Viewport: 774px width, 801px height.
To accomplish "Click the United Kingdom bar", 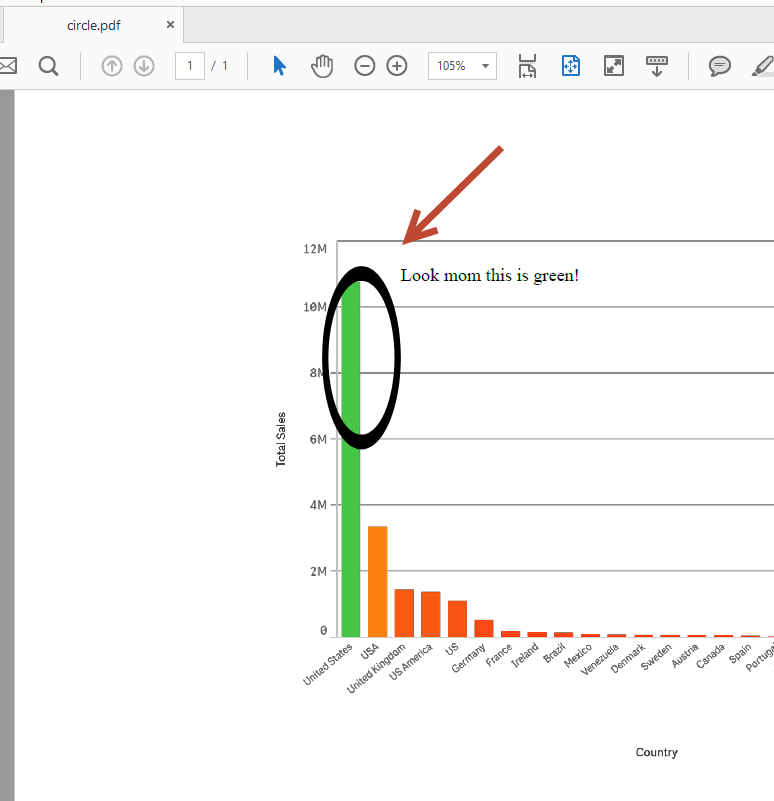I will pyautogui.click(x=404, y=613).
